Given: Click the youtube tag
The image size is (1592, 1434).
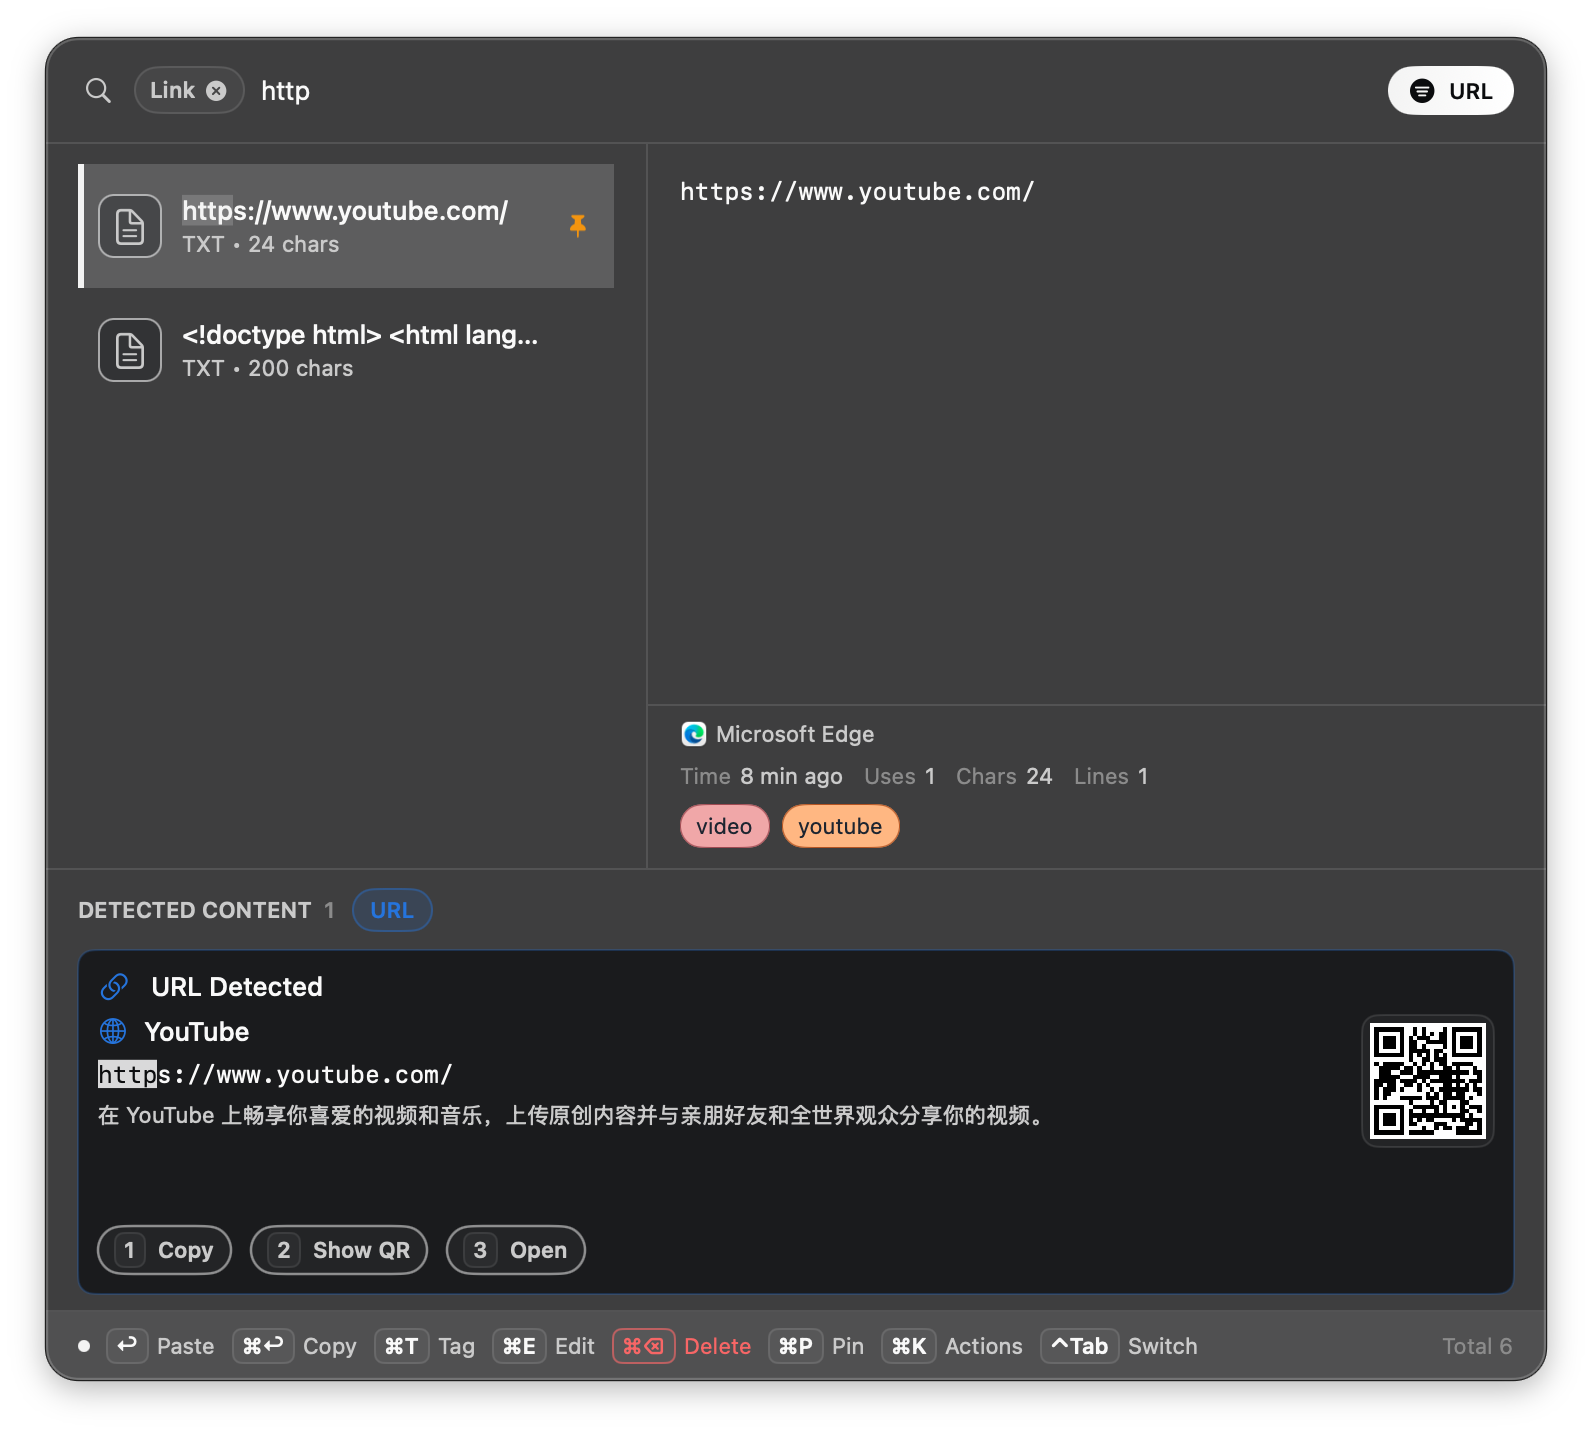Looking at the screenshot, I should pos(840,827).
